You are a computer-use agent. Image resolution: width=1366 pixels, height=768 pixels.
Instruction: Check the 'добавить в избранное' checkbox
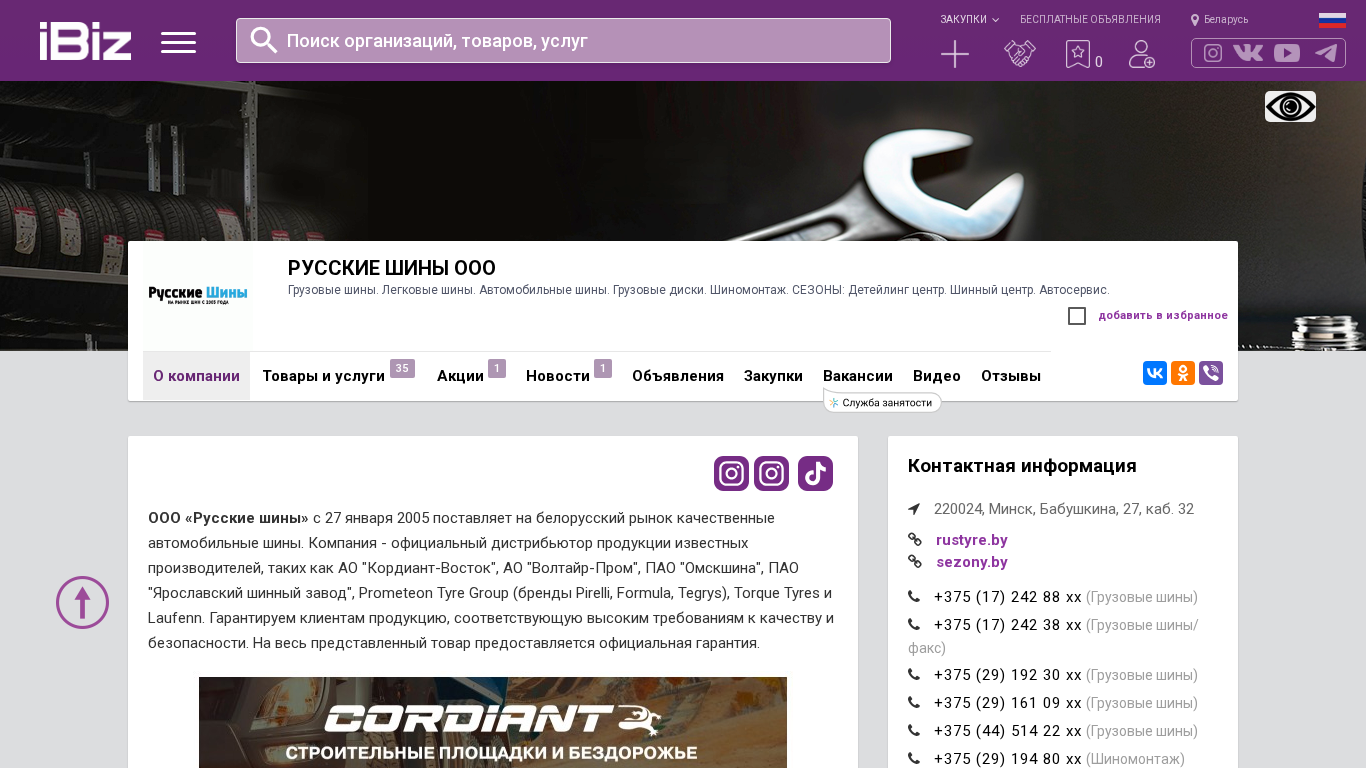click(x=1077, y=316)
